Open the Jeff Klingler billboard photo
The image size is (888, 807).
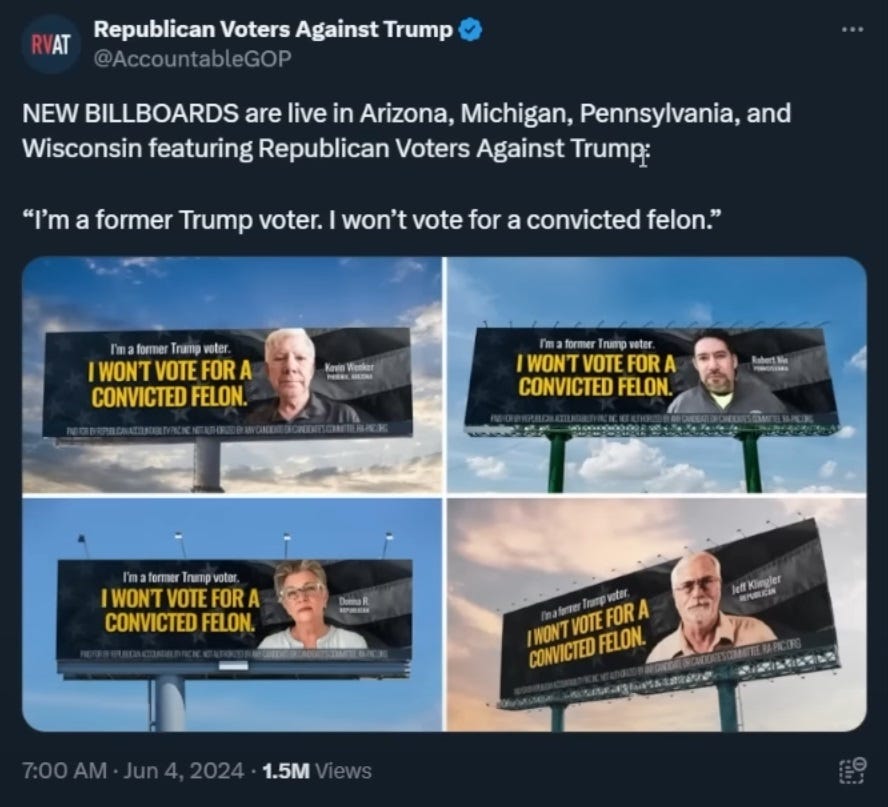pyautogui.click(x=656, y=615)
